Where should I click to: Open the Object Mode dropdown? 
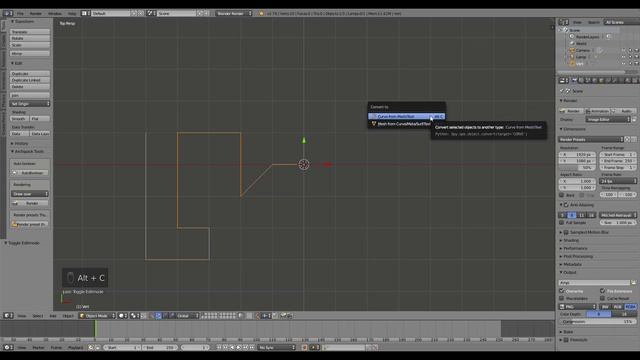coord(97,316)
